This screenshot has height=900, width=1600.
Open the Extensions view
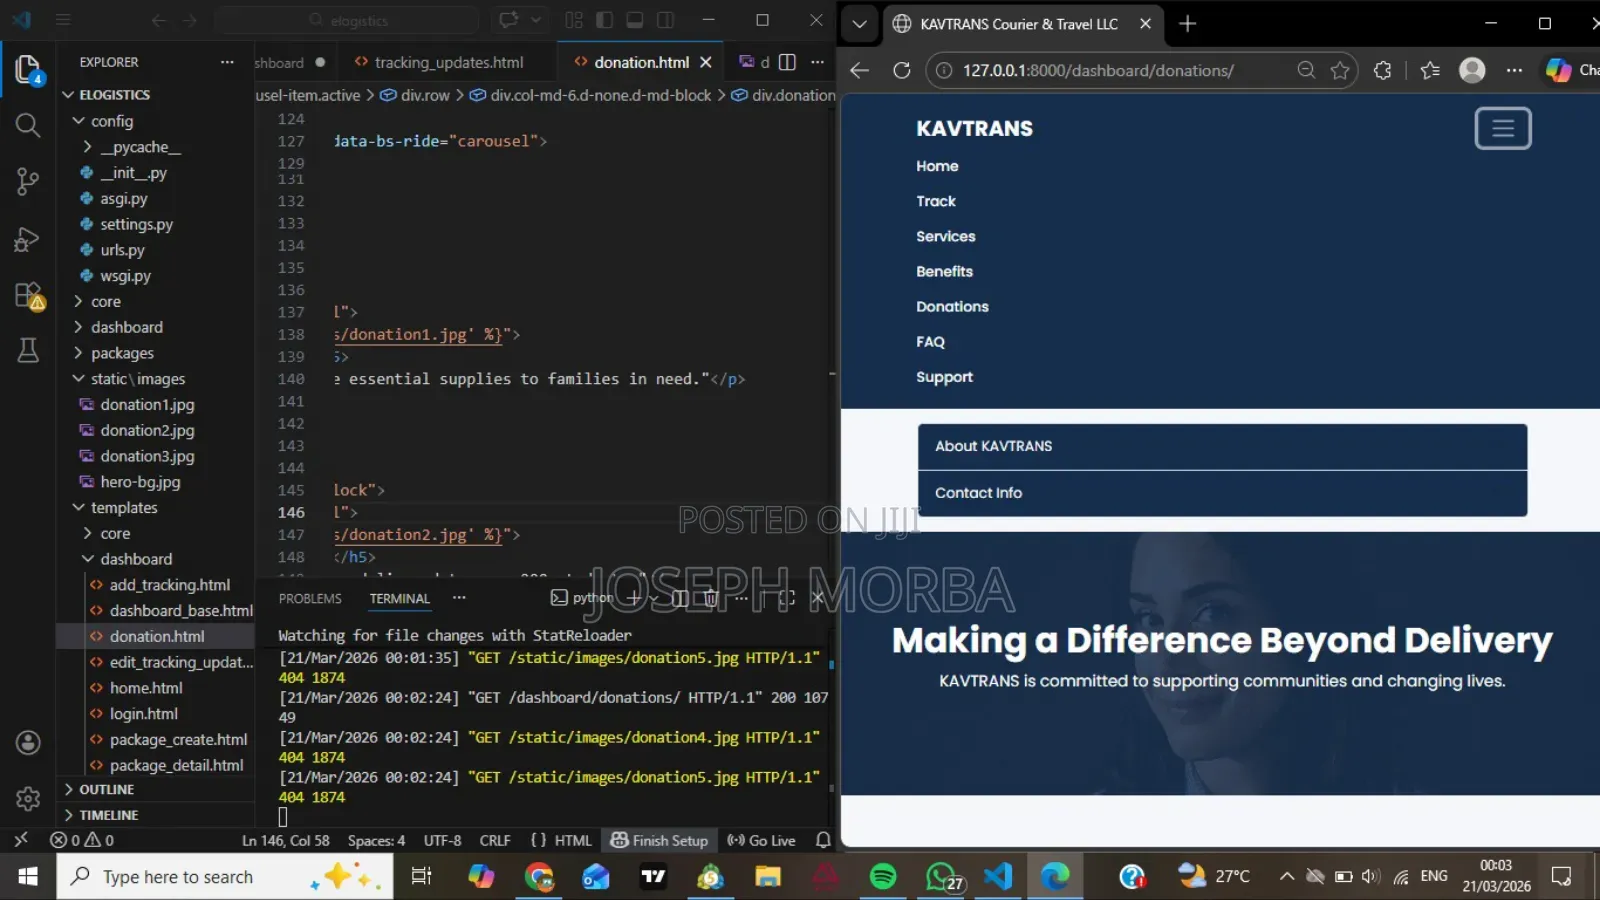28,296
